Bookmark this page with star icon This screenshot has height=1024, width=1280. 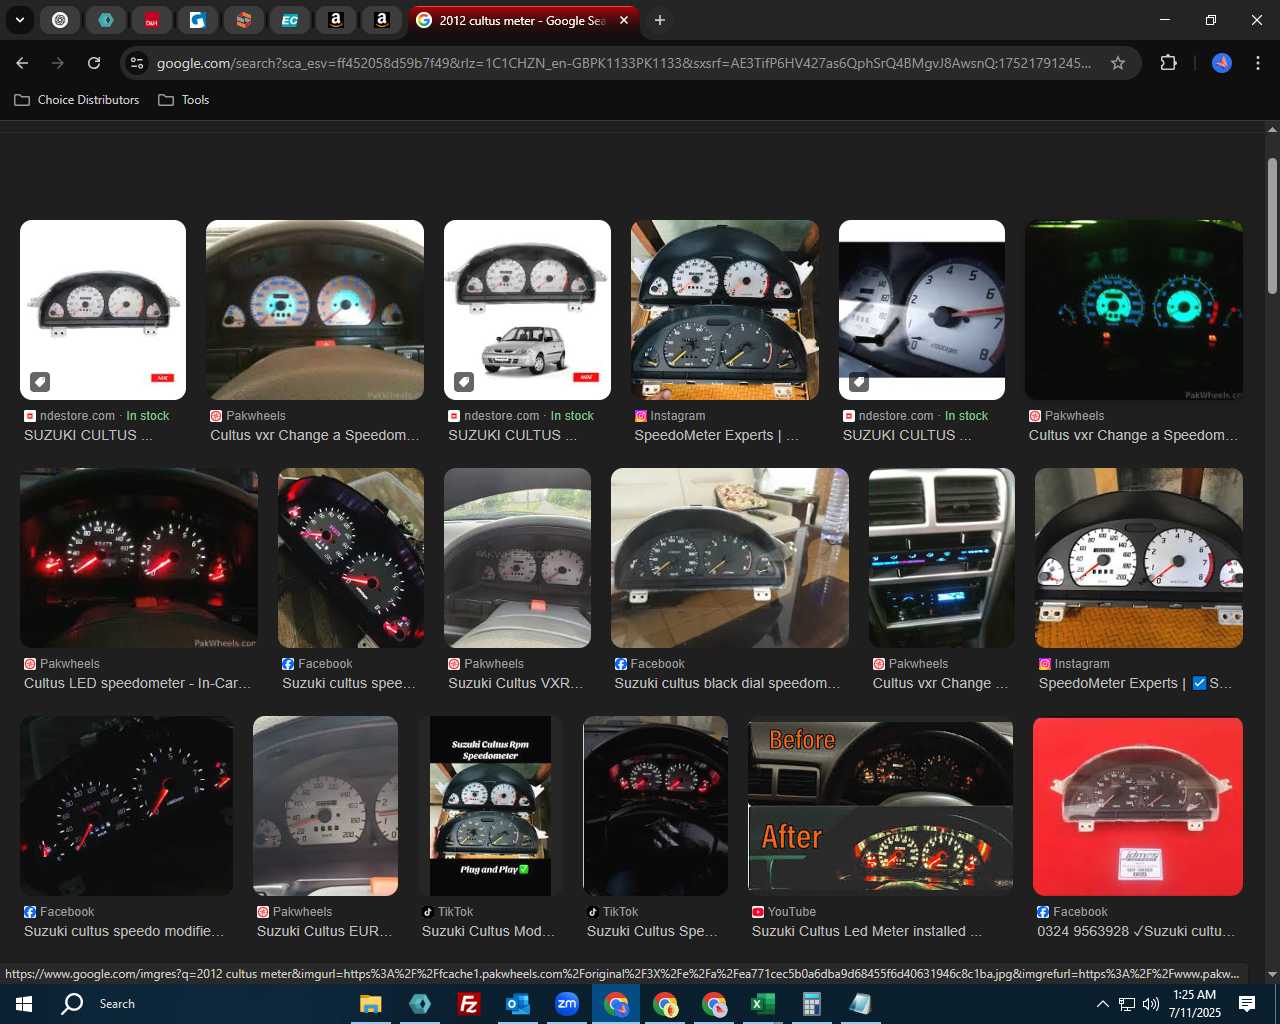coord(1118,63)
